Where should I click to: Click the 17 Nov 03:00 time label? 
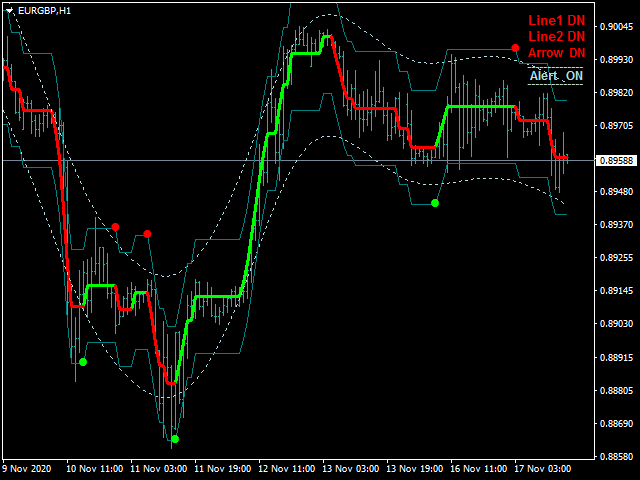(542, 468)
